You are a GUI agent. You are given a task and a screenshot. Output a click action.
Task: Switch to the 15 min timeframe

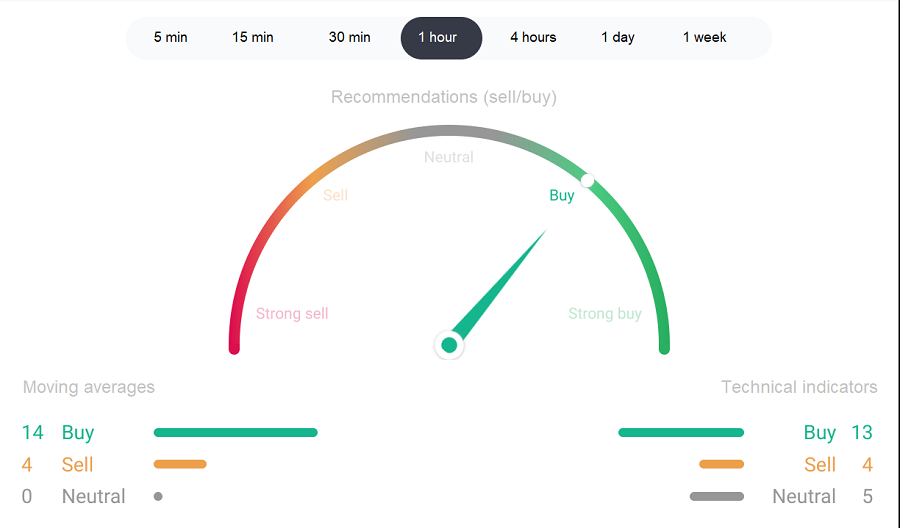(x=253, y=37)
